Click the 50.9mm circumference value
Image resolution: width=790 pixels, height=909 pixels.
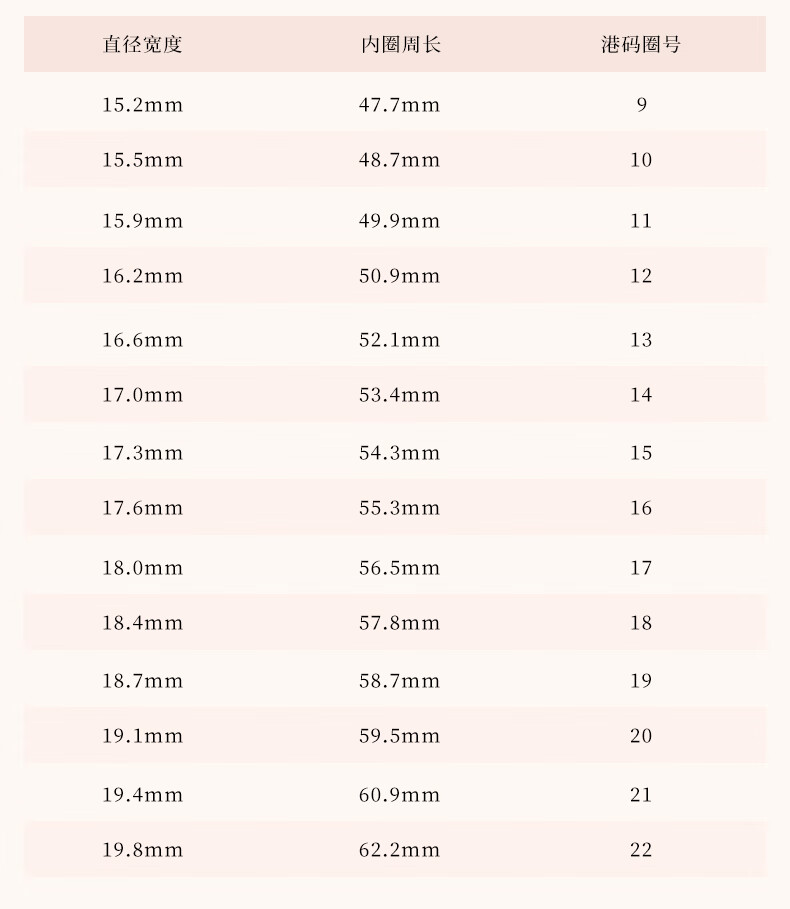(x=400, y=275)
